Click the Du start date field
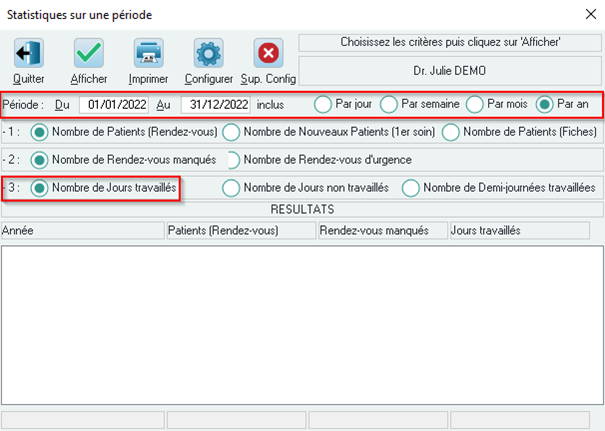This screenshot has height=431, width=605. click(114, 105)
